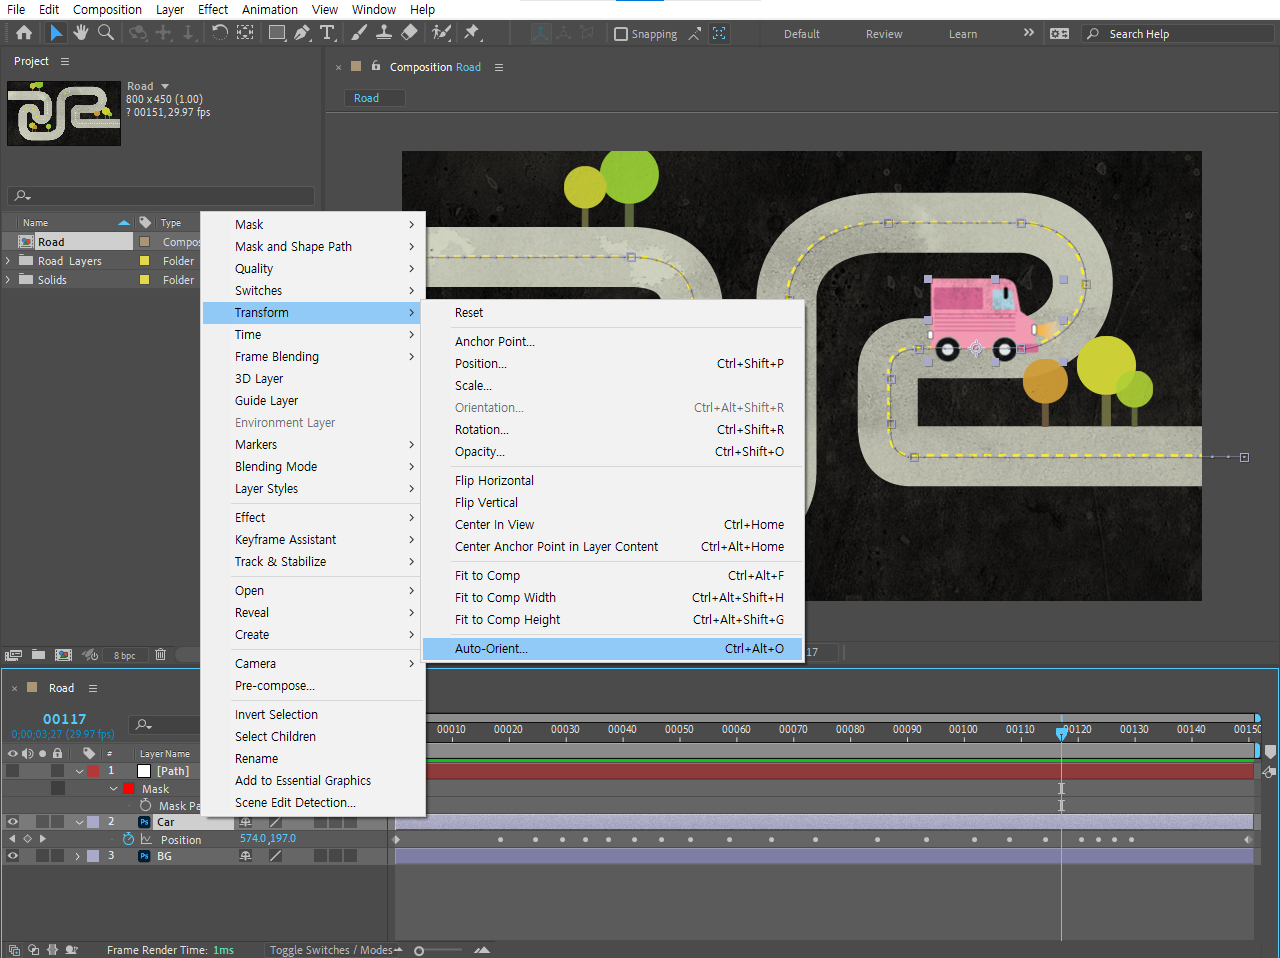Open Composition panel hamburger menu
Image resolution: width=1280 pixels, height=958 pixels.
click(499, 67)
